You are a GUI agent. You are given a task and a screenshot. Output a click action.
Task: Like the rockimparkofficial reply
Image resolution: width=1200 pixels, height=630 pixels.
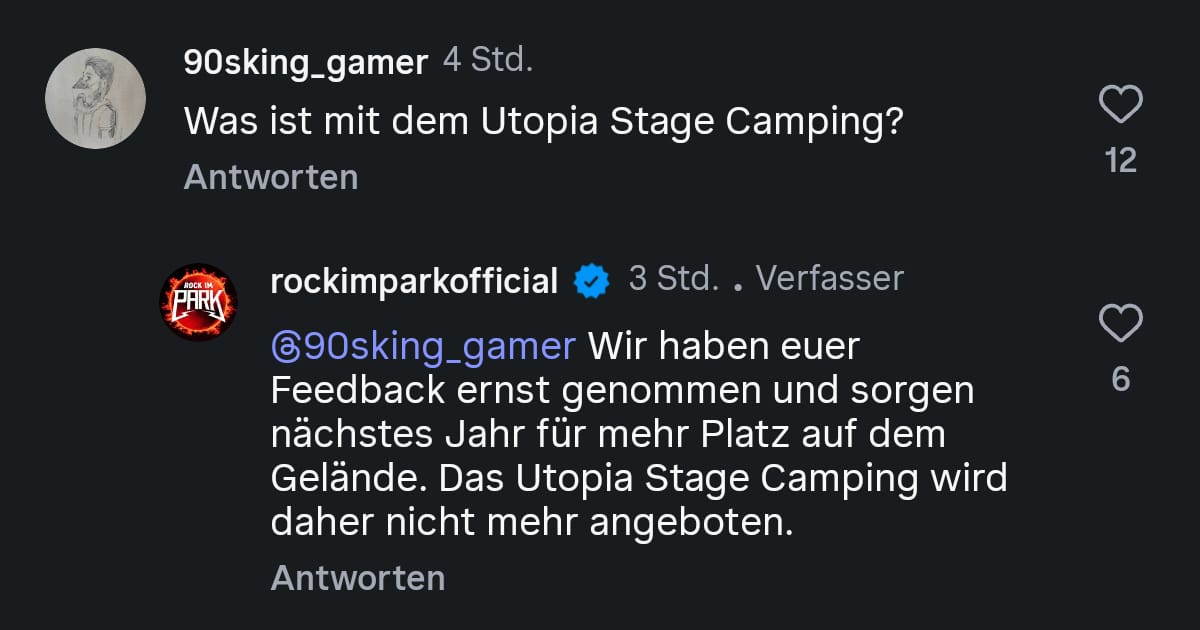coord(1120,323)
